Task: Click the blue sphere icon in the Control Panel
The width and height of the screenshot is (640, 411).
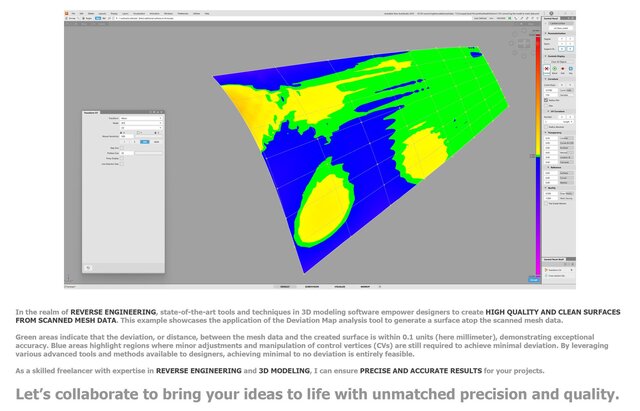Action: click(570, 66)
